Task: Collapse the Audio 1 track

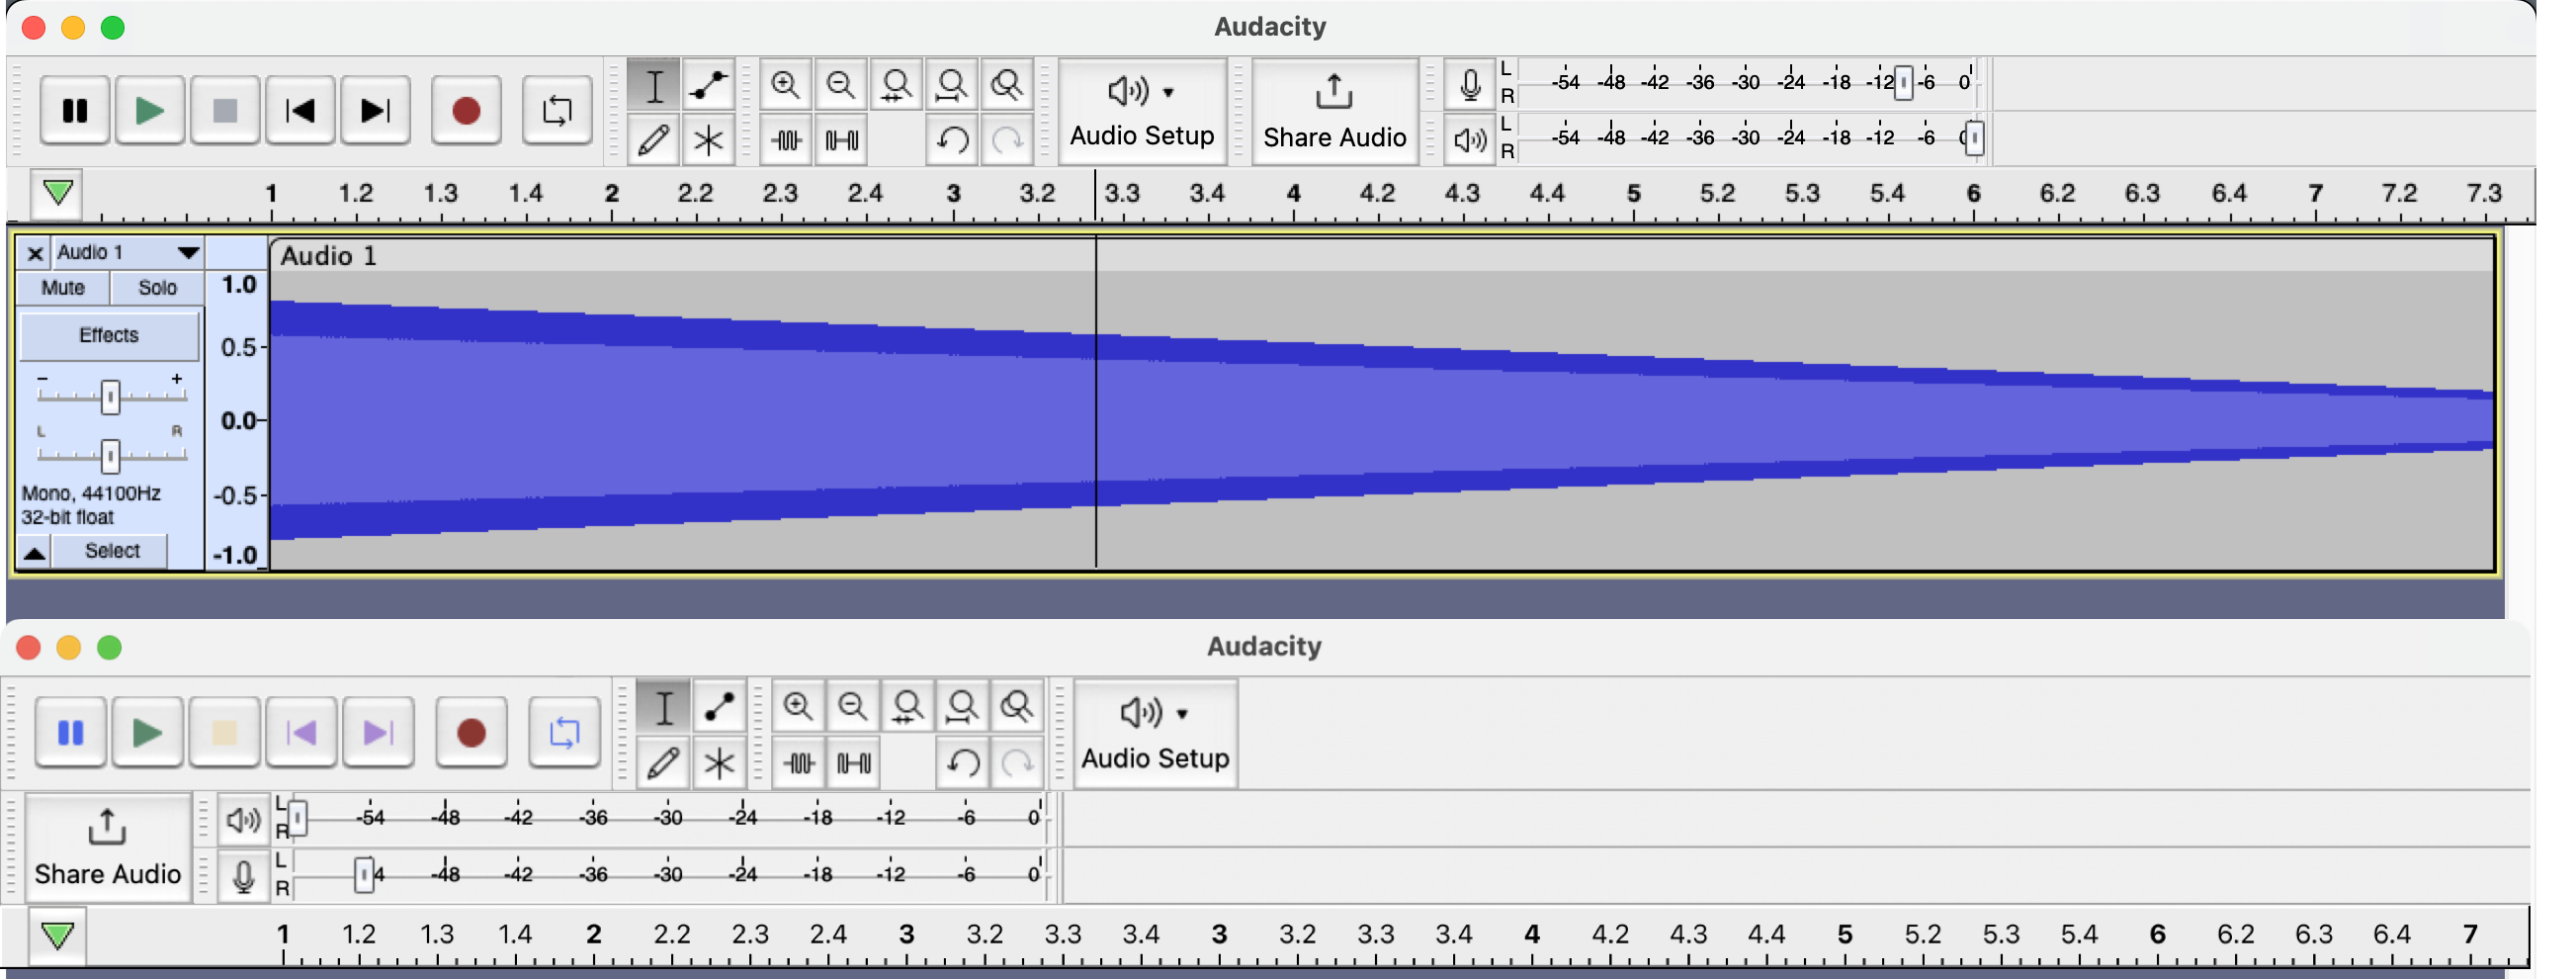Action: click(35, 551)
